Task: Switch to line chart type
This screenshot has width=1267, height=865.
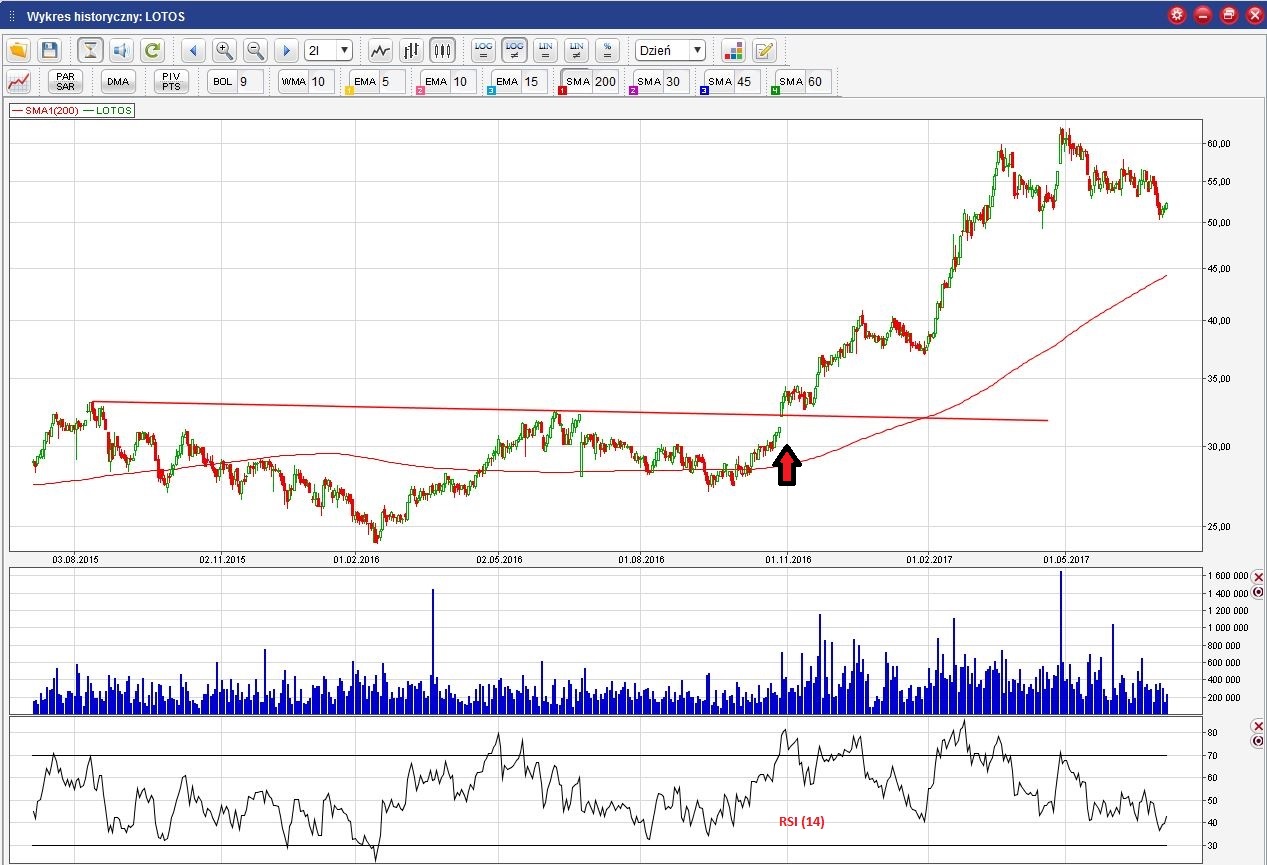Action: pyautogui.click(x=380, y=50)
